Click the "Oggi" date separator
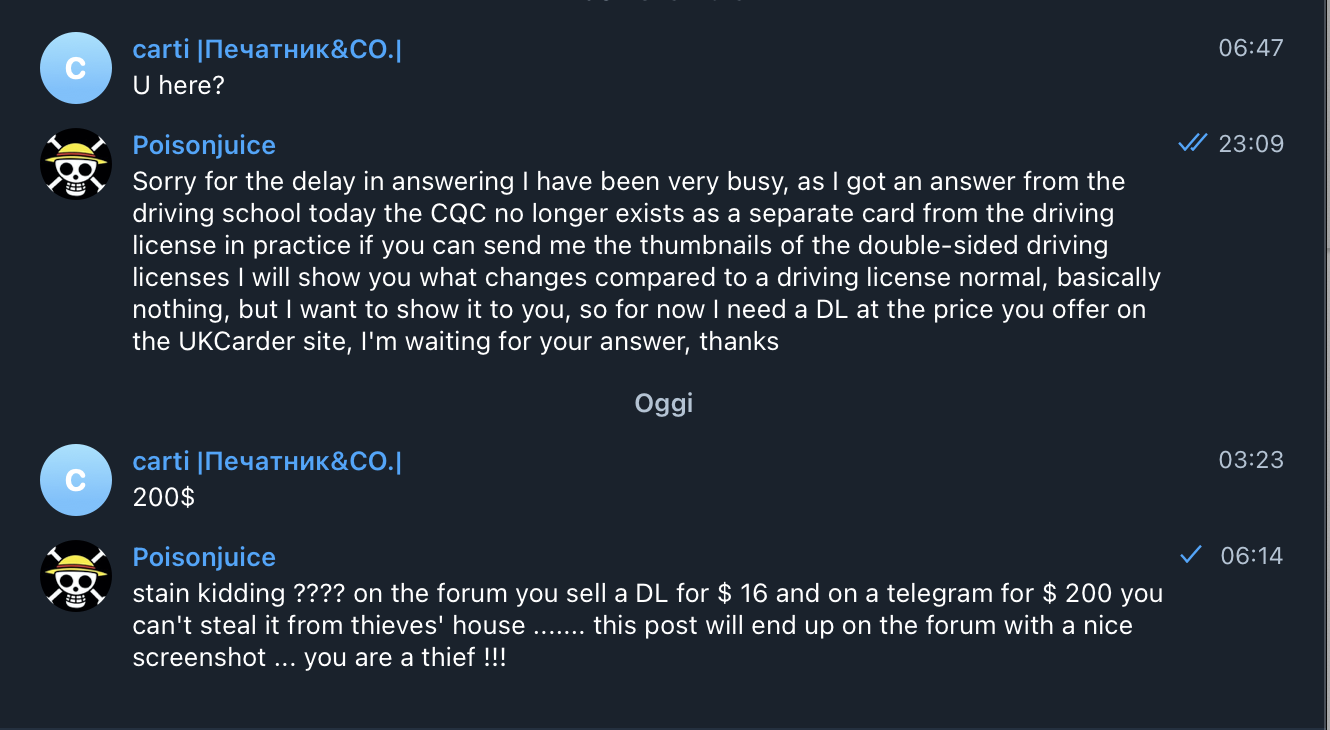This screenshot has height=730, width=1330. 664,403
